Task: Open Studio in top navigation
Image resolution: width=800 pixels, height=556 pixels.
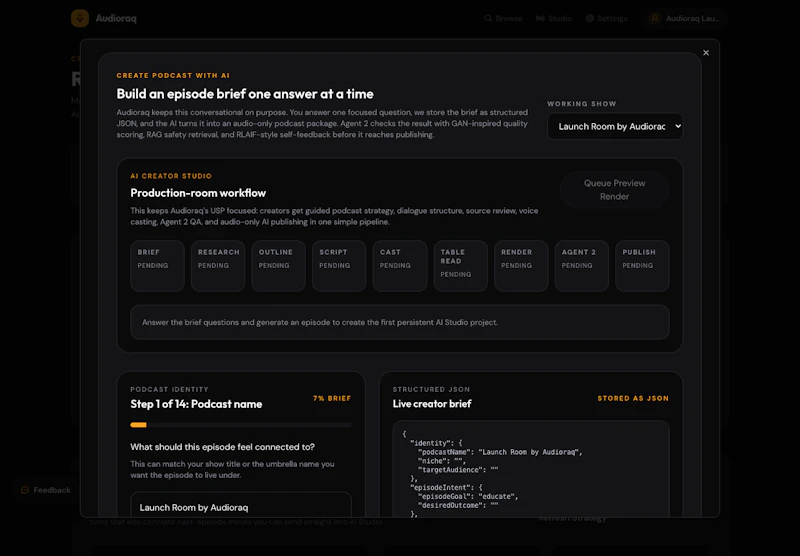Action: (554, 18)
